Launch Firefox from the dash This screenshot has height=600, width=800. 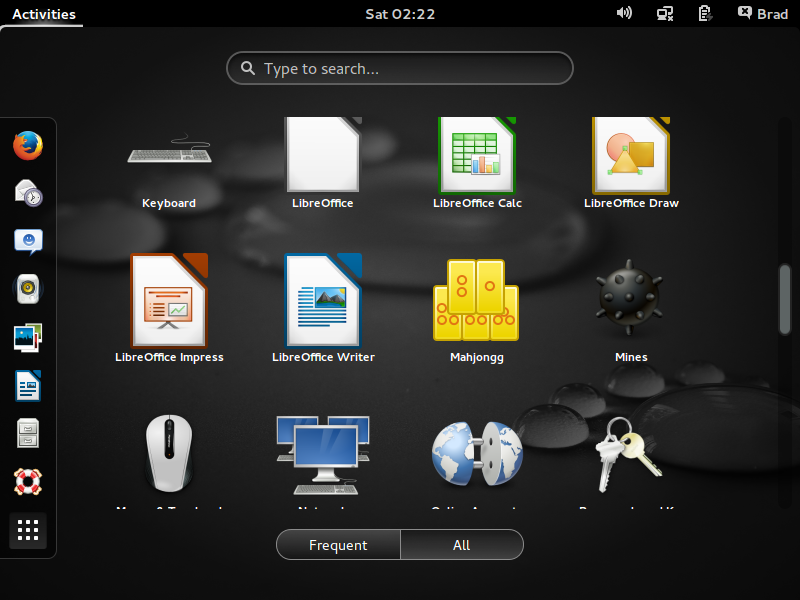pyautogui.click(x=28, y=145)
